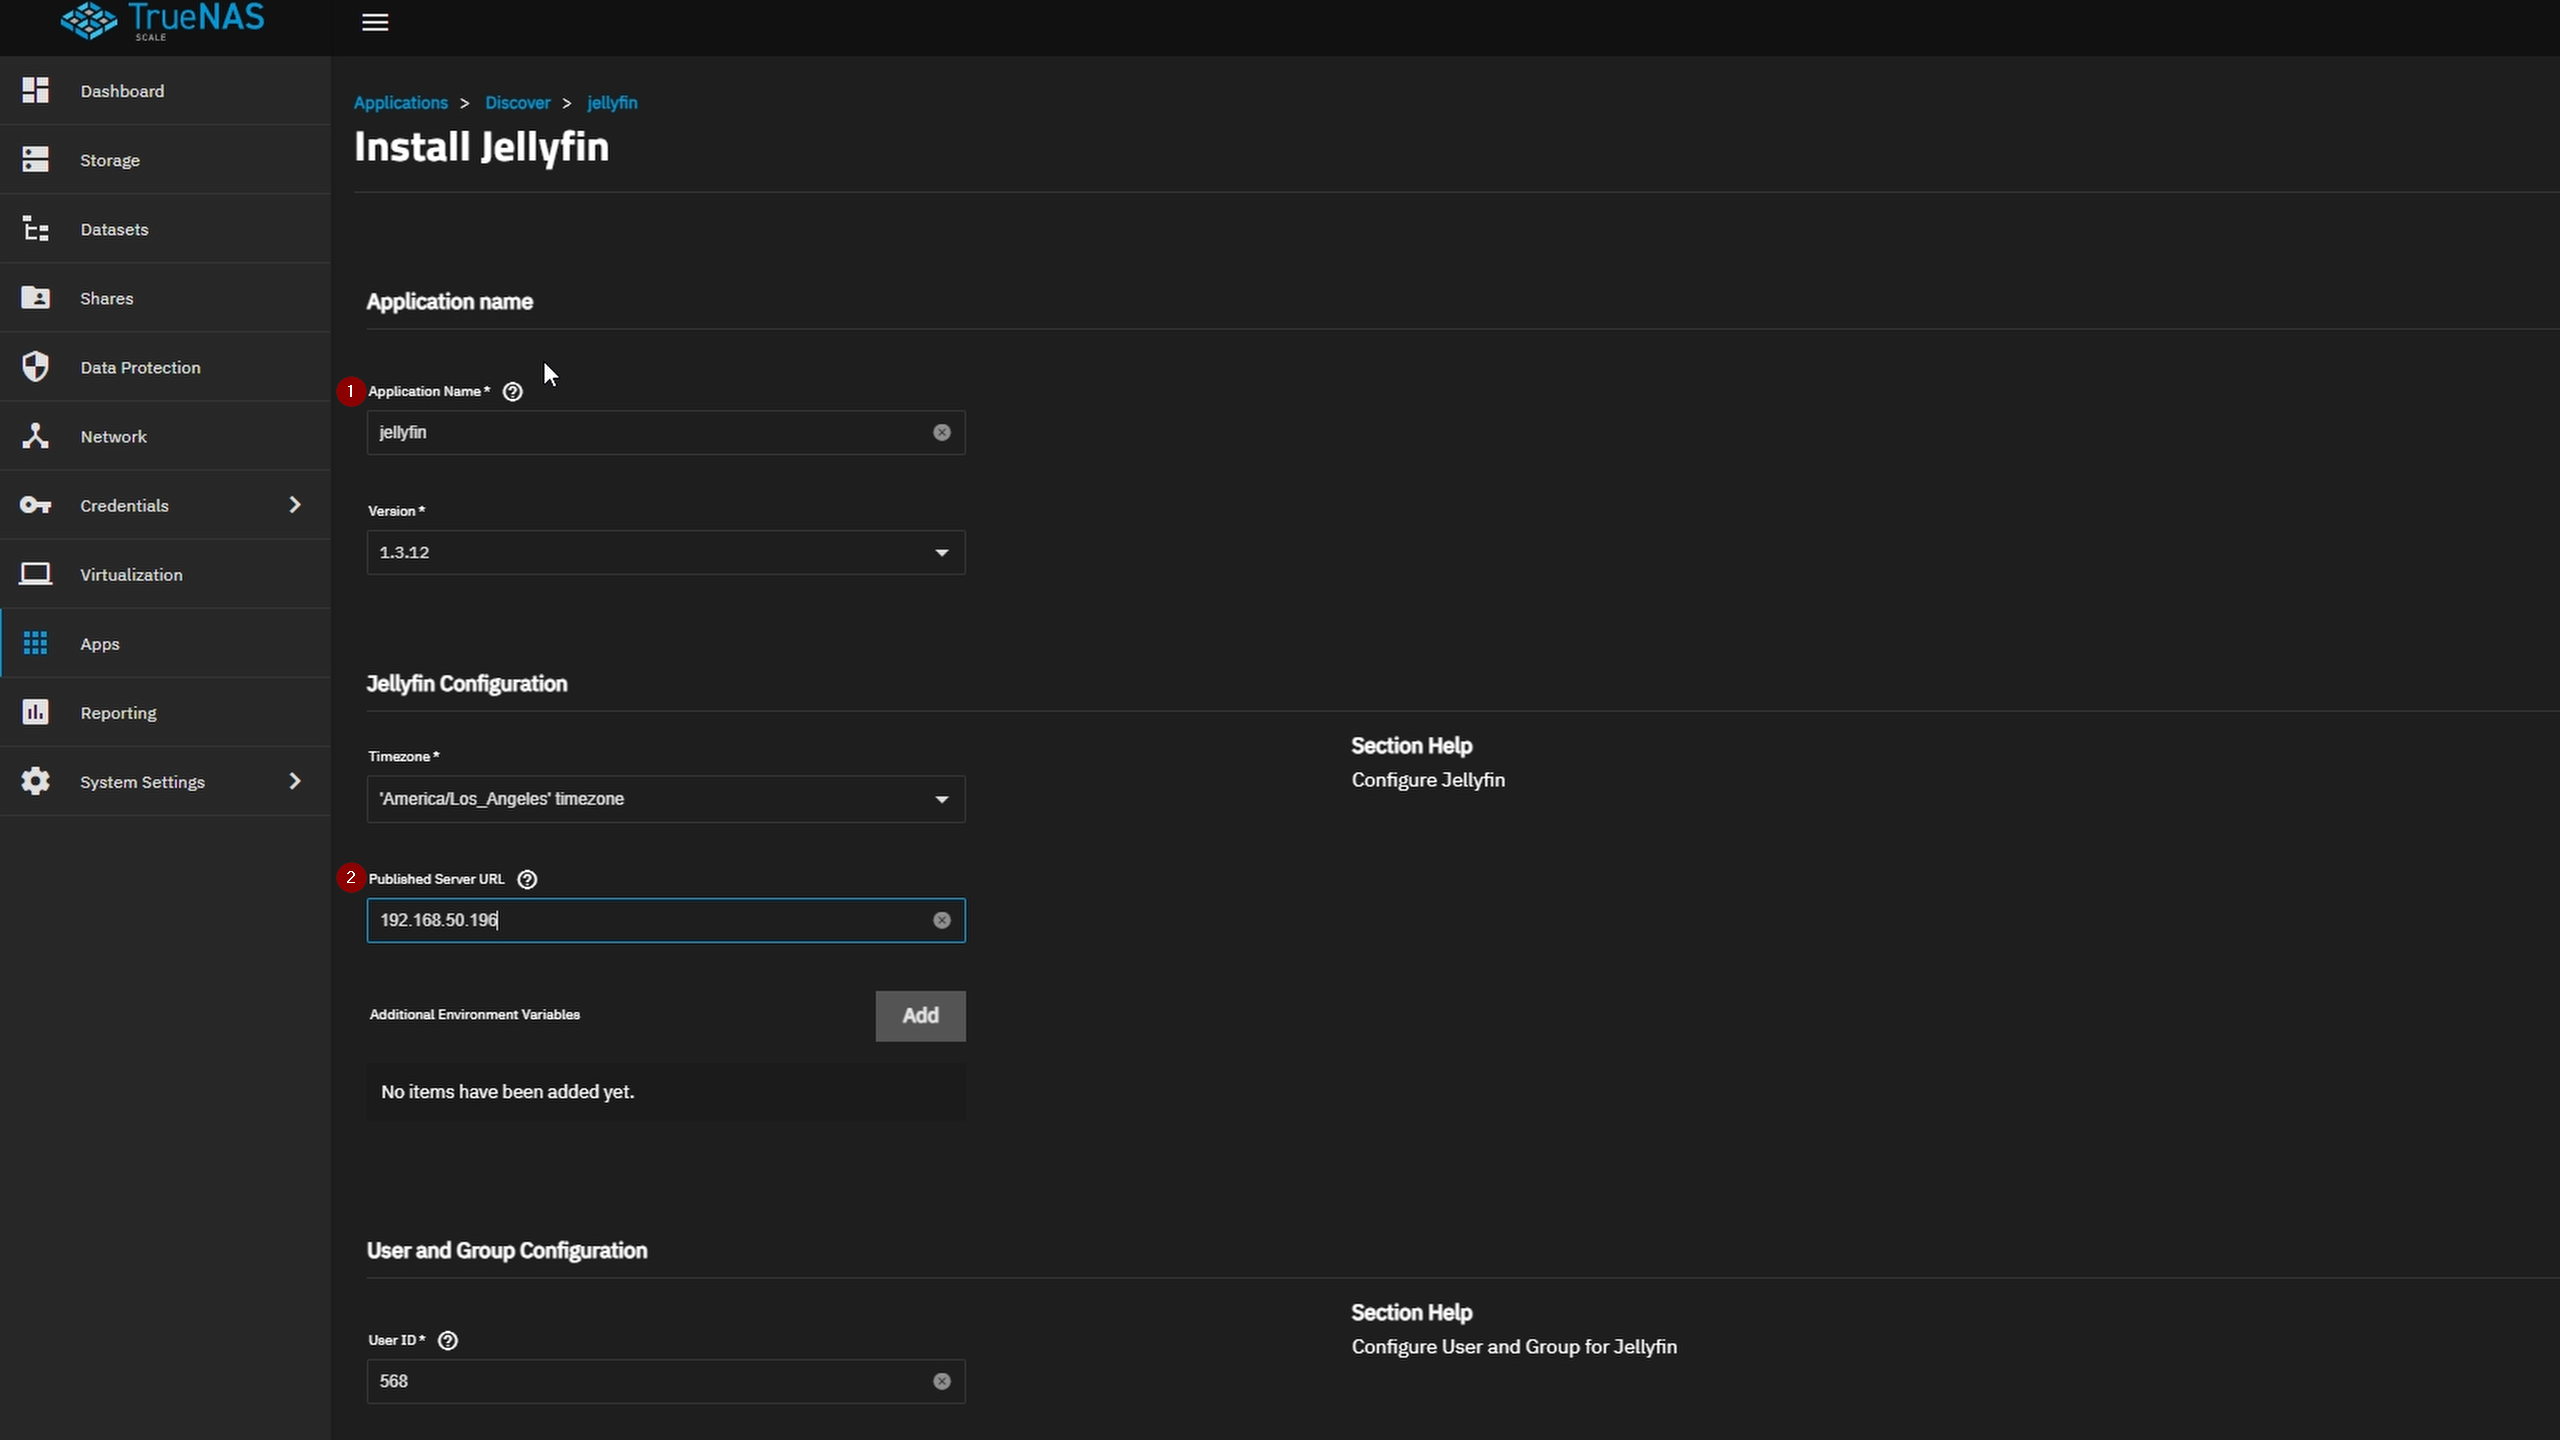Open Reporting menu item
2560x1440 pixels.
[x=166, y=712]
